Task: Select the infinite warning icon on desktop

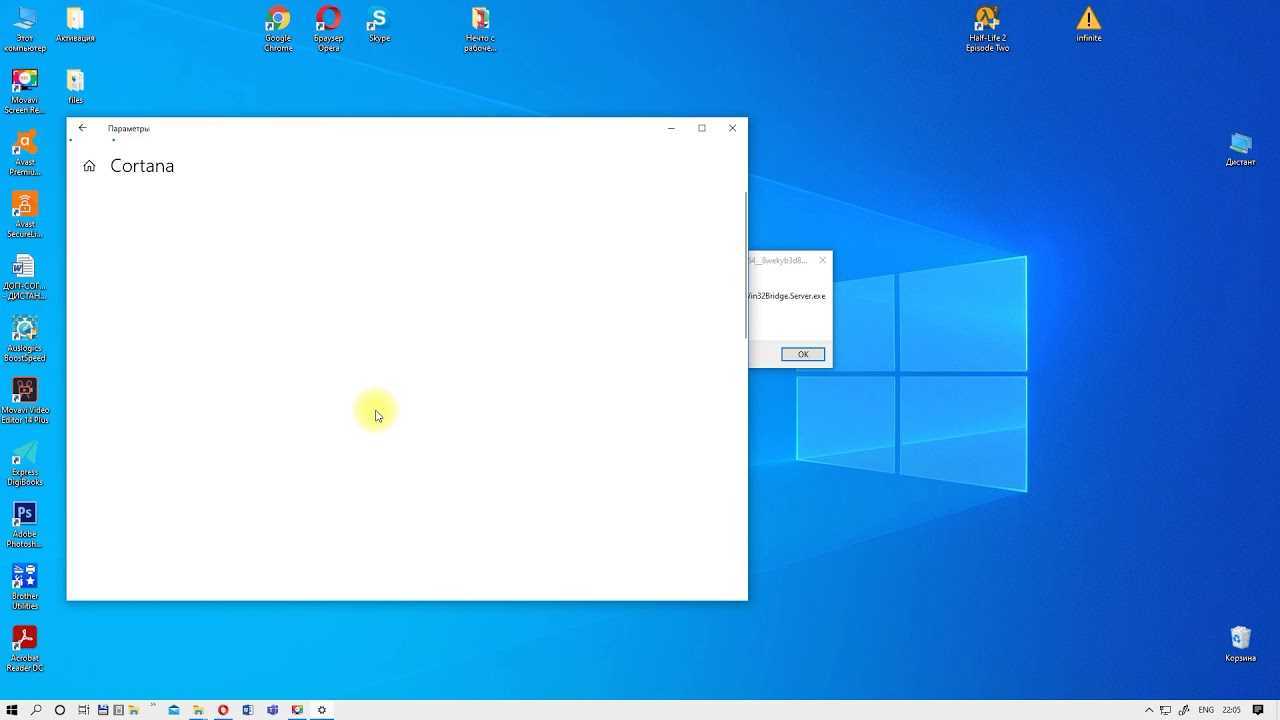Action: (1089, 25)
